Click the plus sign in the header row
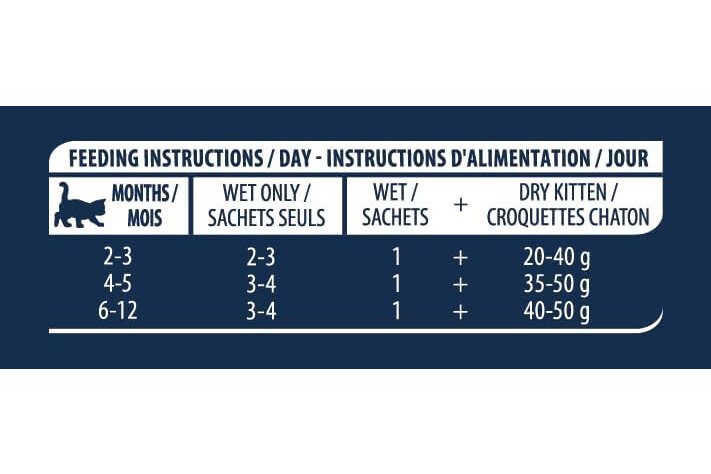711x474 pixels. click(460, 205)
